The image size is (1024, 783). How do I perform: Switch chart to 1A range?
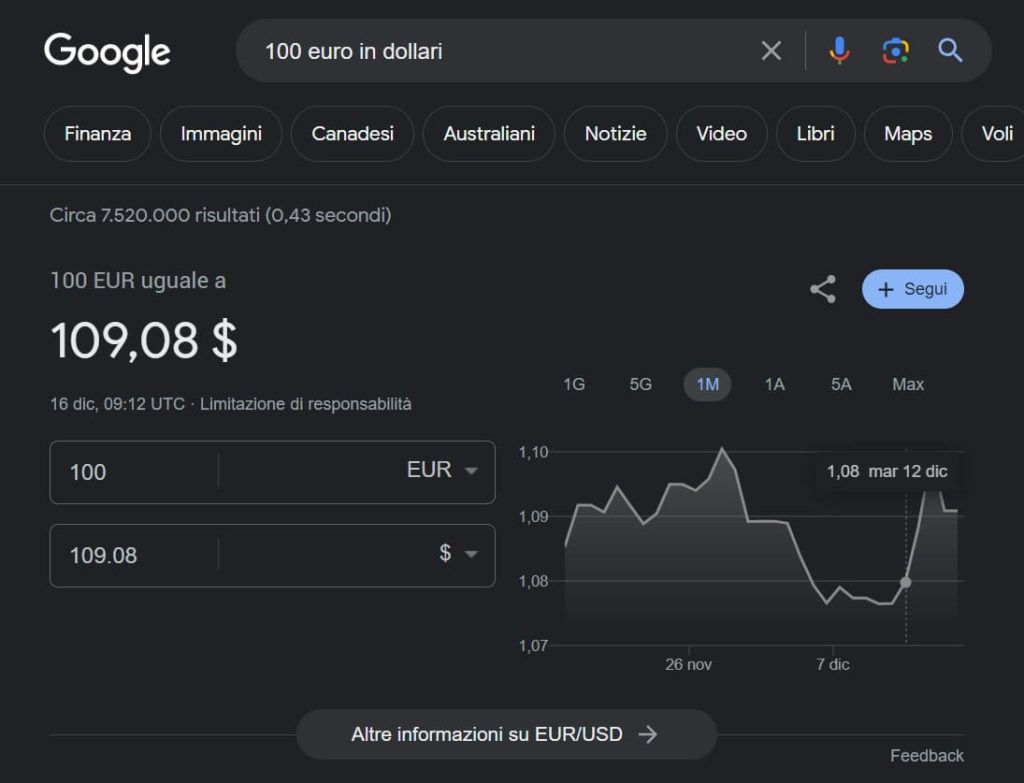(774, 384)
